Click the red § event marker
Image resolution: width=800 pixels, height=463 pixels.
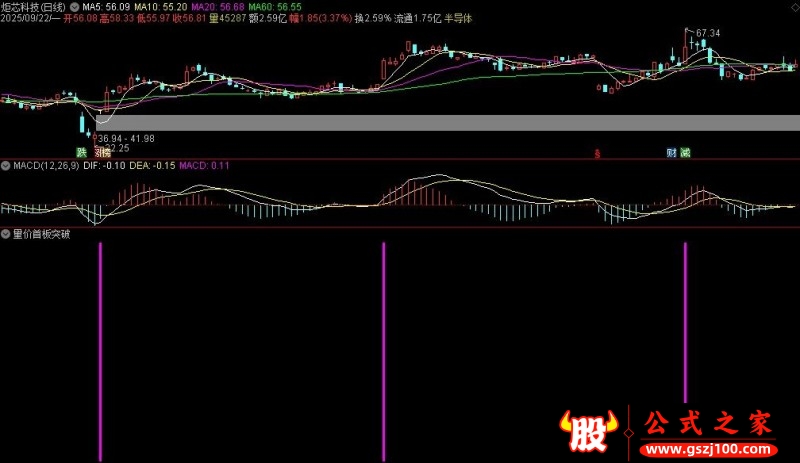(x=597, y=153)
